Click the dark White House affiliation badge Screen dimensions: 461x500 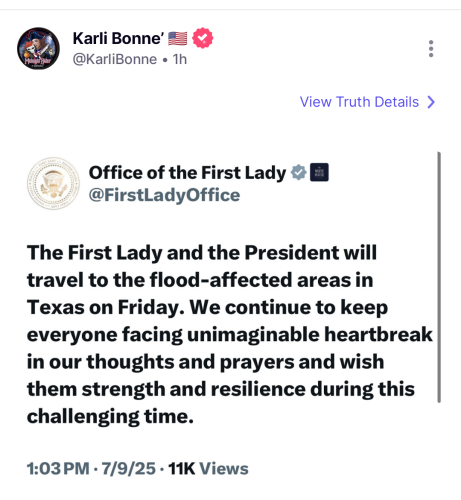319,172
